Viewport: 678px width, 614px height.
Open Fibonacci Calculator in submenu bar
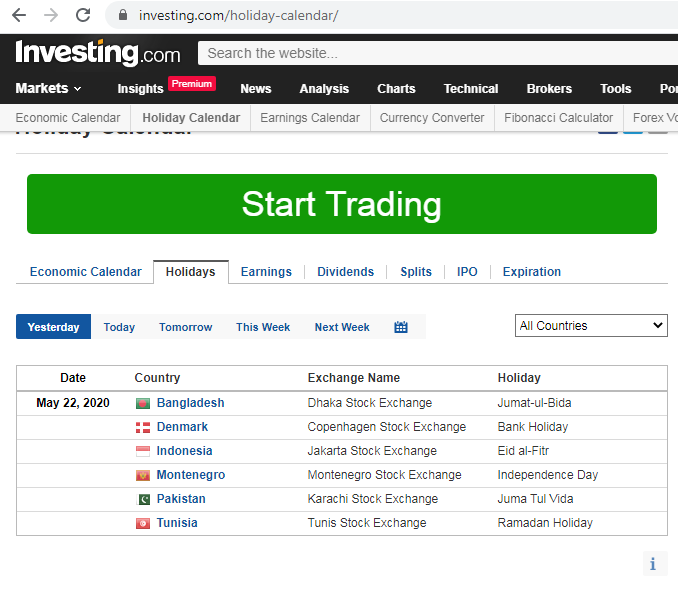pos(559,118)
